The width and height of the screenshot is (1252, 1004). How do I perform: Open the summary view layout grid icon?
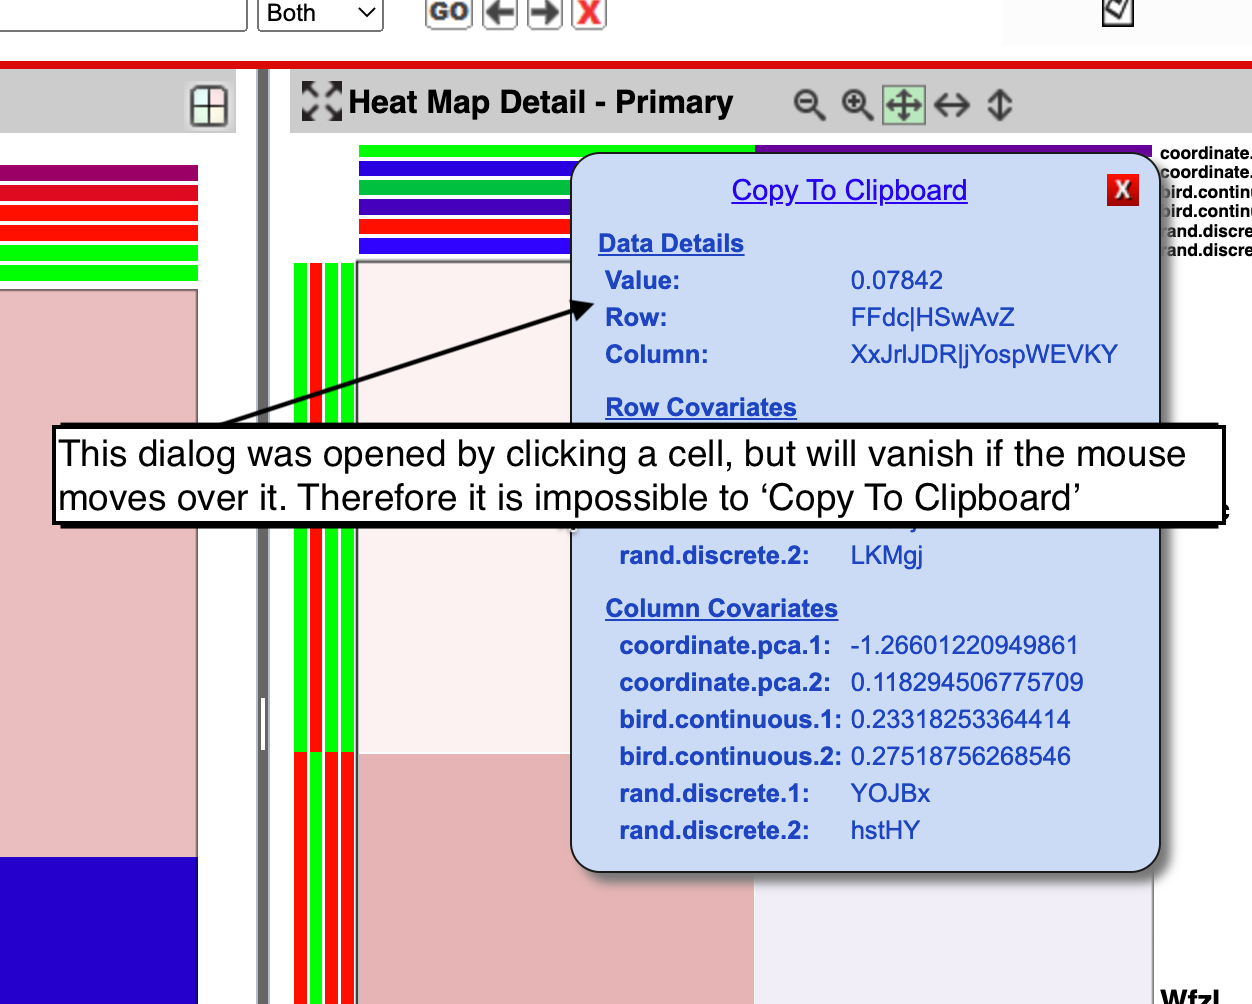coord(209,106)
